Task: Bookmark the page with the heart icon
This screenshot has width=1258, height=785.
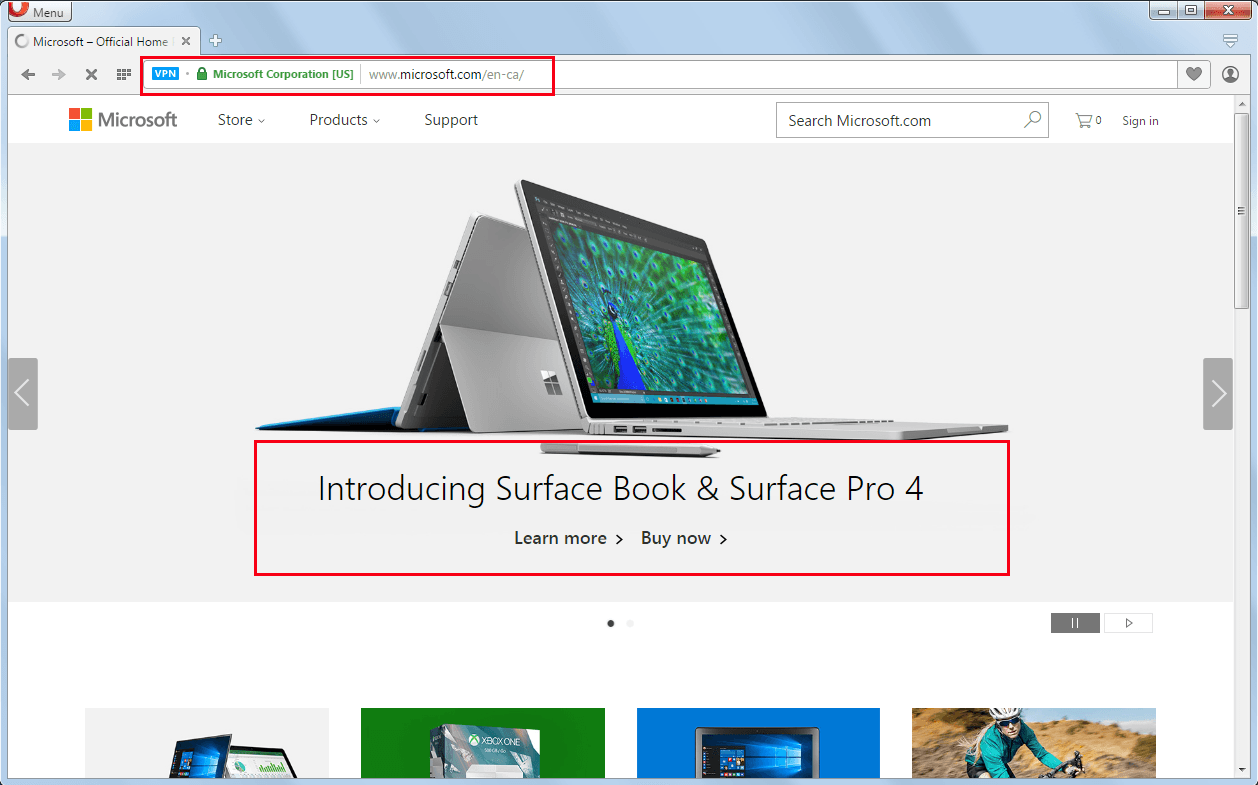Action: [x=1194, y=74]
